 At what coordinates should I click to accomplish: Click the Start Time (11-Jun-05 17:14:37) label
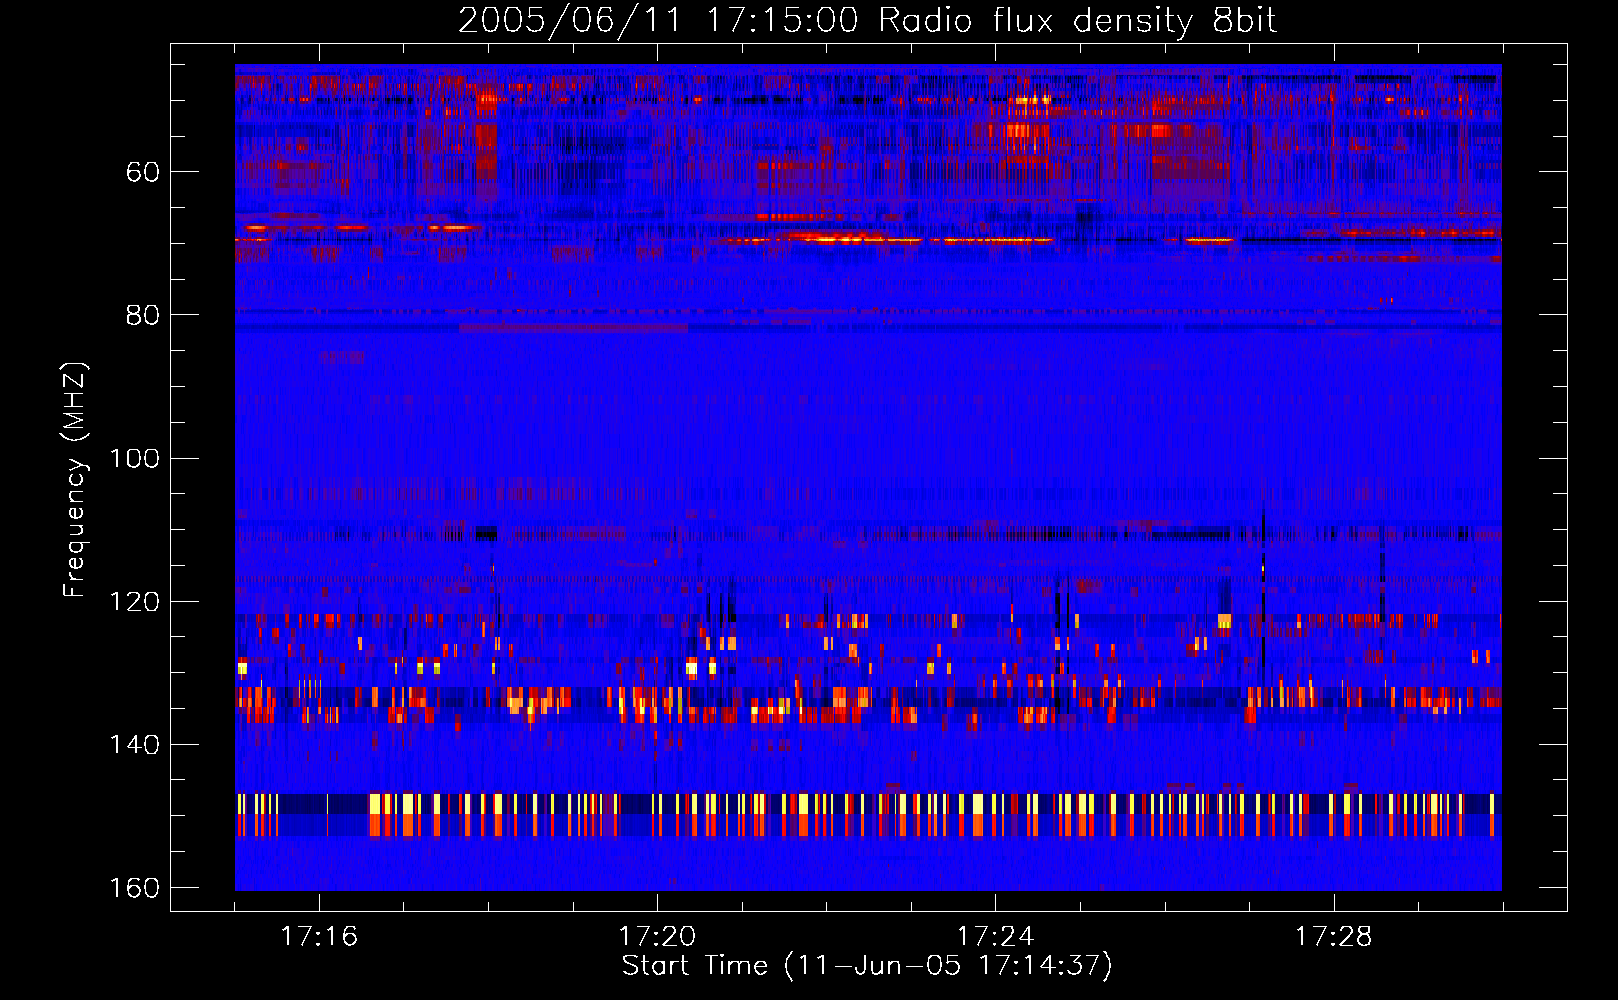[x=867, y=966]
